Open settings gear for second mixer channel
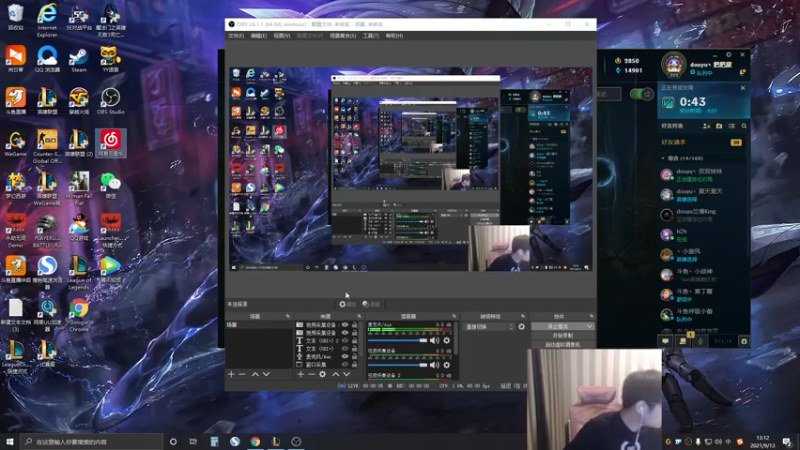Screen dimensions: 800x450 coord(446,365)
